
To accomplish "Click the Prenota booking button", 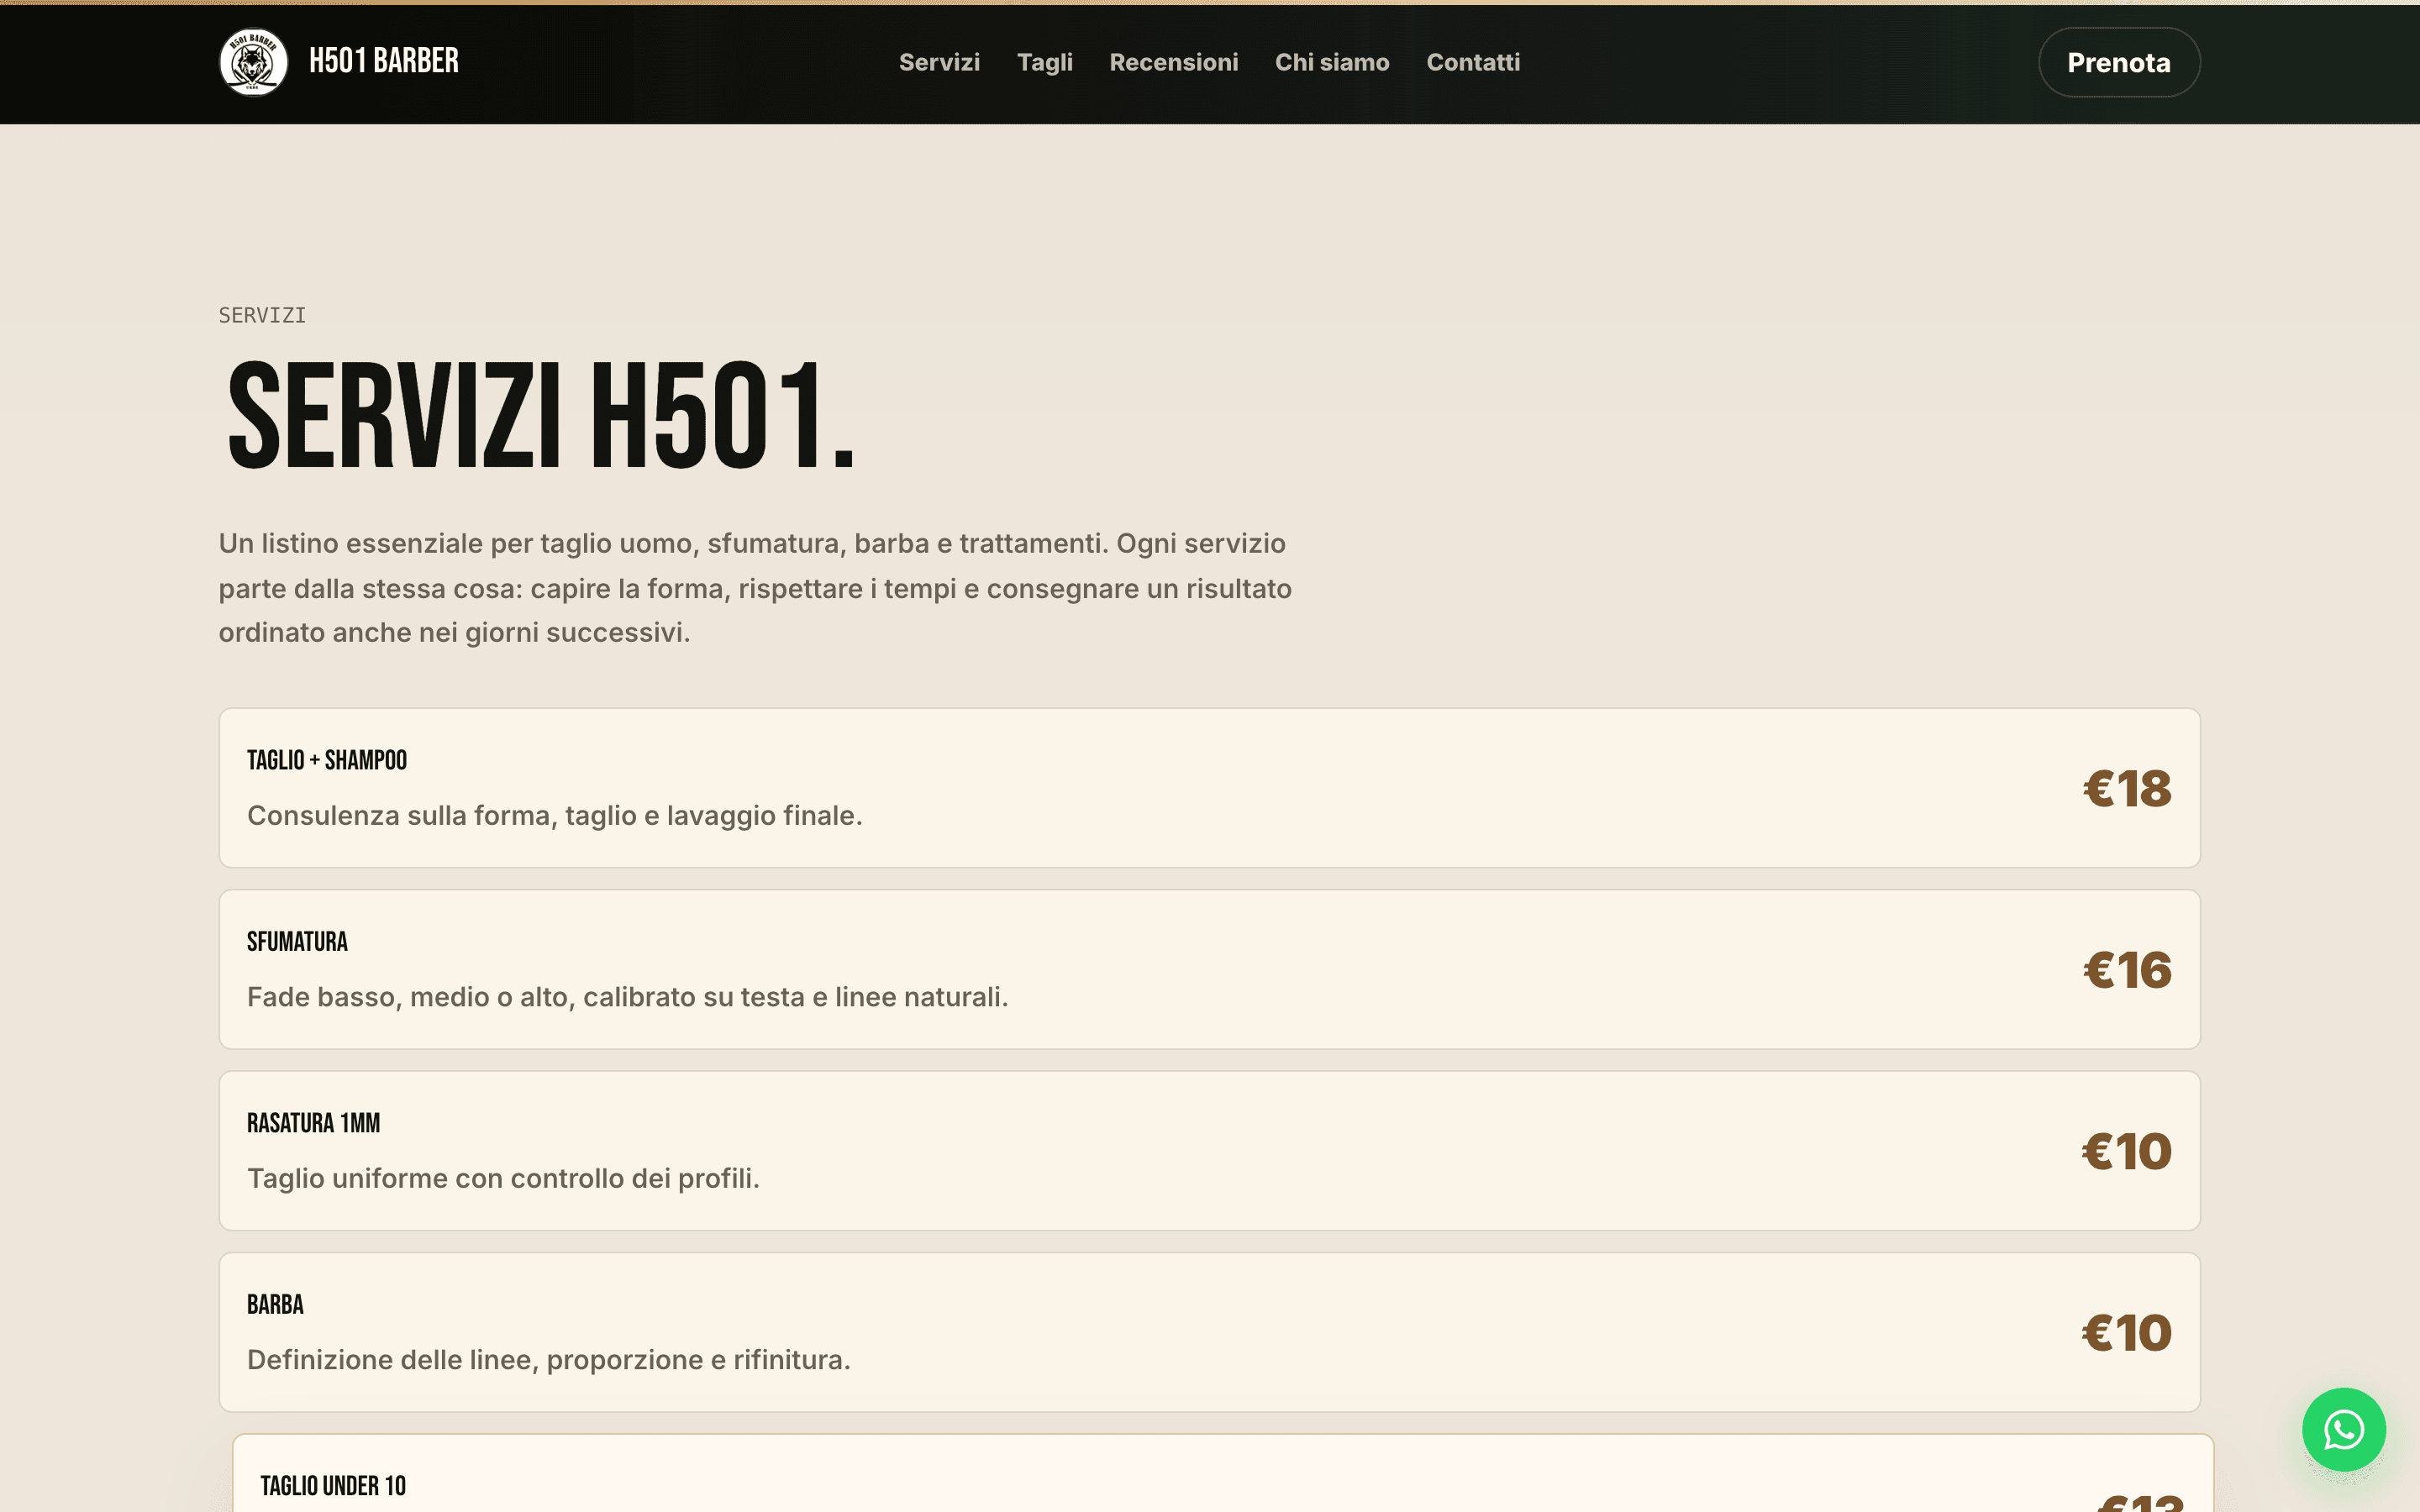I will (2119, 62).
